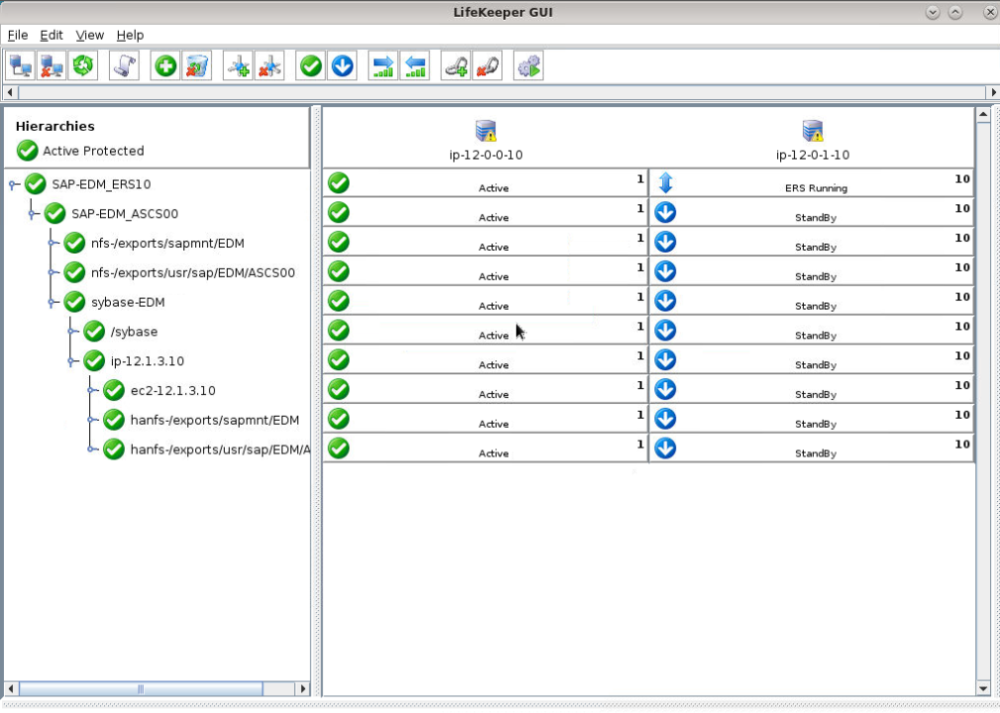Image resolution: width=1000 pixels, height=713 pixels.
Task: Select the /sybase resource in hierarchy tree
Action: [134, 332]
